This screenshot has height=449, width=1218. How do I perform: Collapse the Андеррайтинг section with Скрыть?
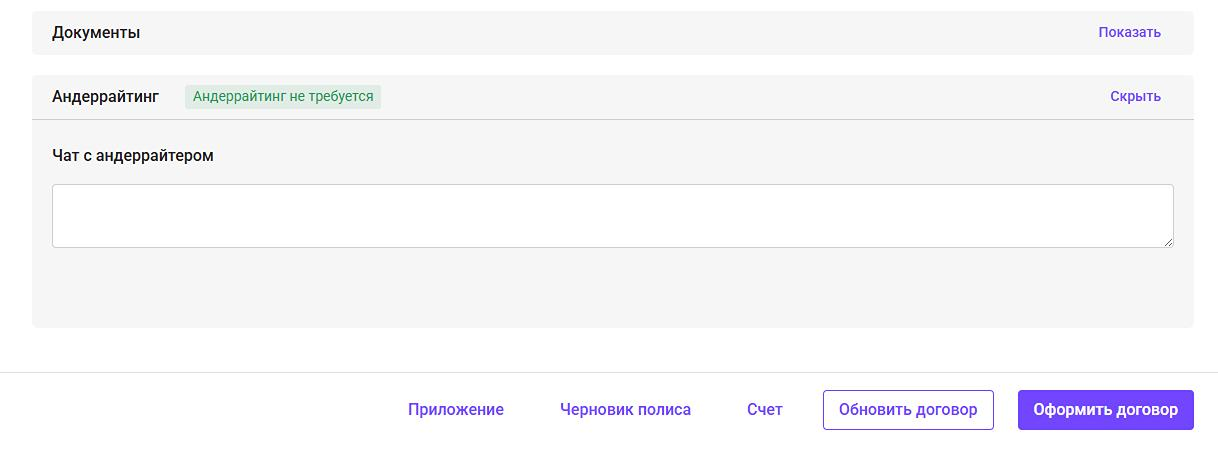pyautogui.click(x=1135, y=96)
